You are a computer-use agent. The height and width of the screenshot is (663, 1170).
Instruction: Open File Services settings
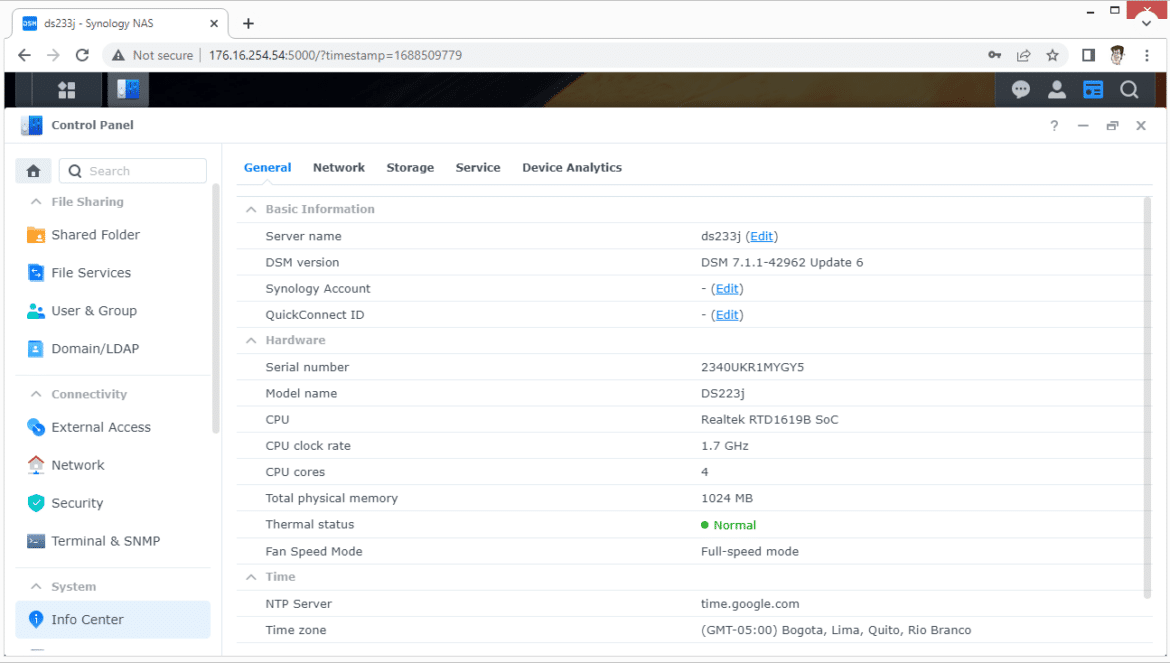113,273
